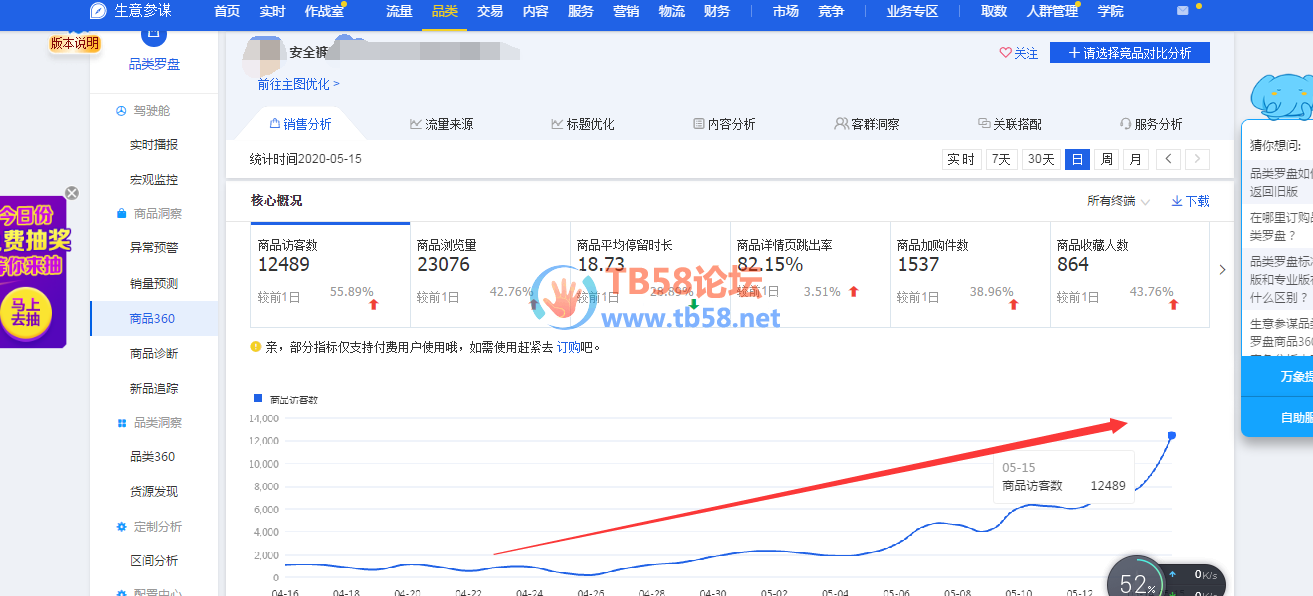Expand the 驾驶舱 sidebar section
Screen dimensions: 1313x596
point(151,111)
